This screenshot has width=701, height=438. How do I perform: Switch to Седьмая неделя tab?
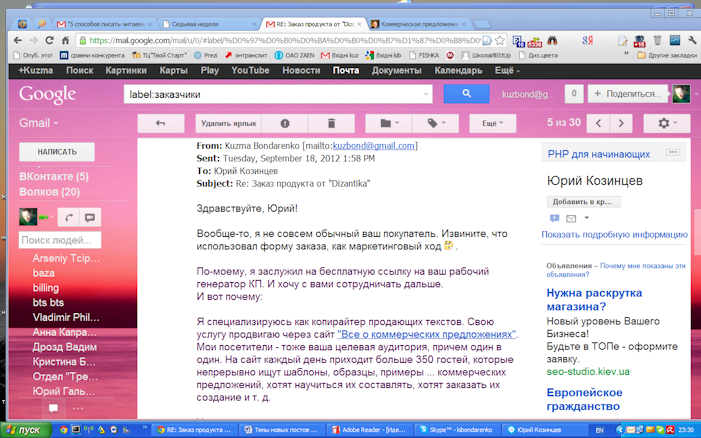click(210, 24)
